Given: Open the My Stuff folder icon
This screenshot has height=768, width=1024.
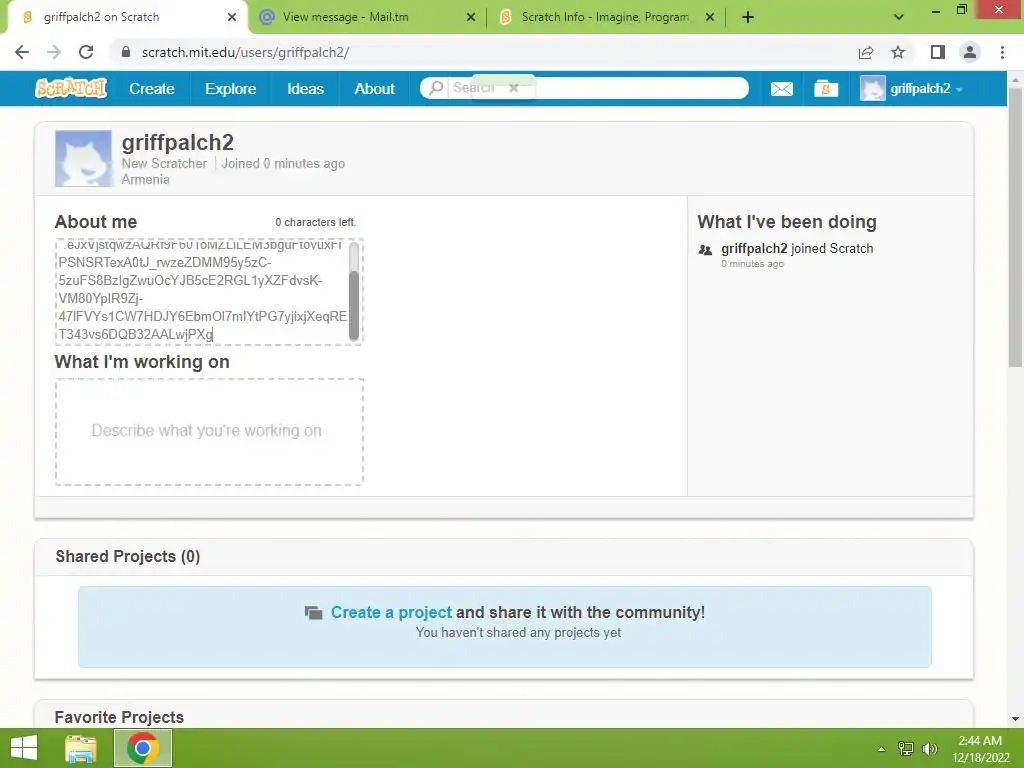Looking at the screenshot, I should (x=825, y=89).
